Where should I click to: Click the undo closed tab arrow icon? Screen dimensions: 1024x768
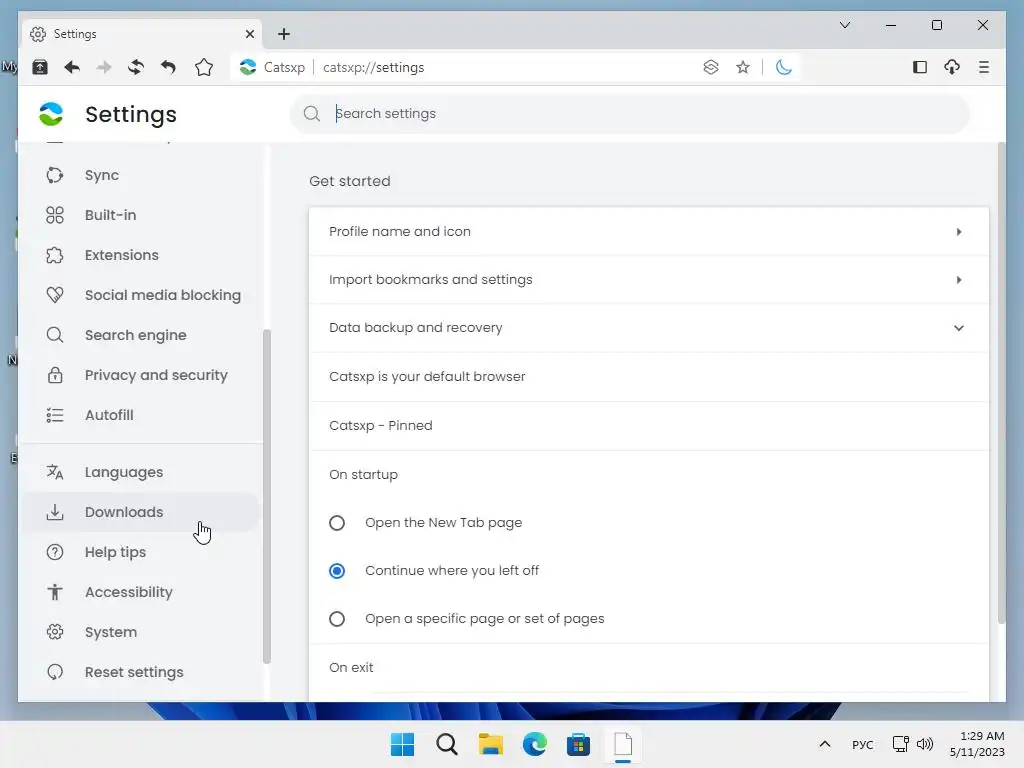click(168, 67)
